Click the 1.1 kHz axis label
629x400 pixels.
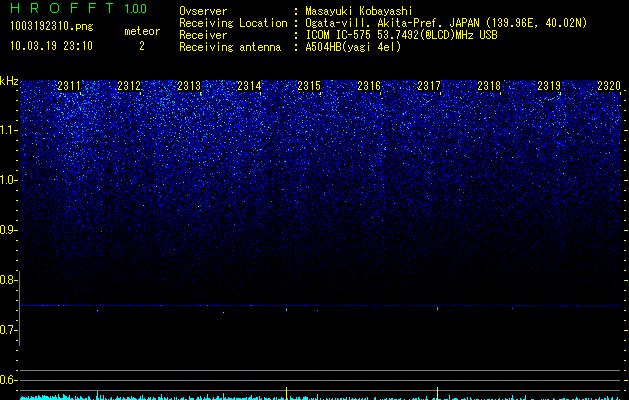pyautogui.click(x=9, y=130)
